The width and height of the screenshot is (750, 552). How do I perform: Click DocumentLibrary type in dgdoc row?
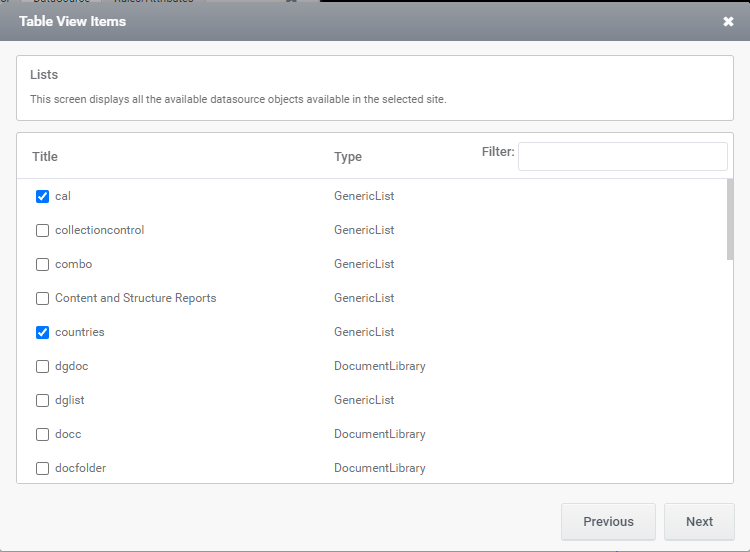coord(380,366)
